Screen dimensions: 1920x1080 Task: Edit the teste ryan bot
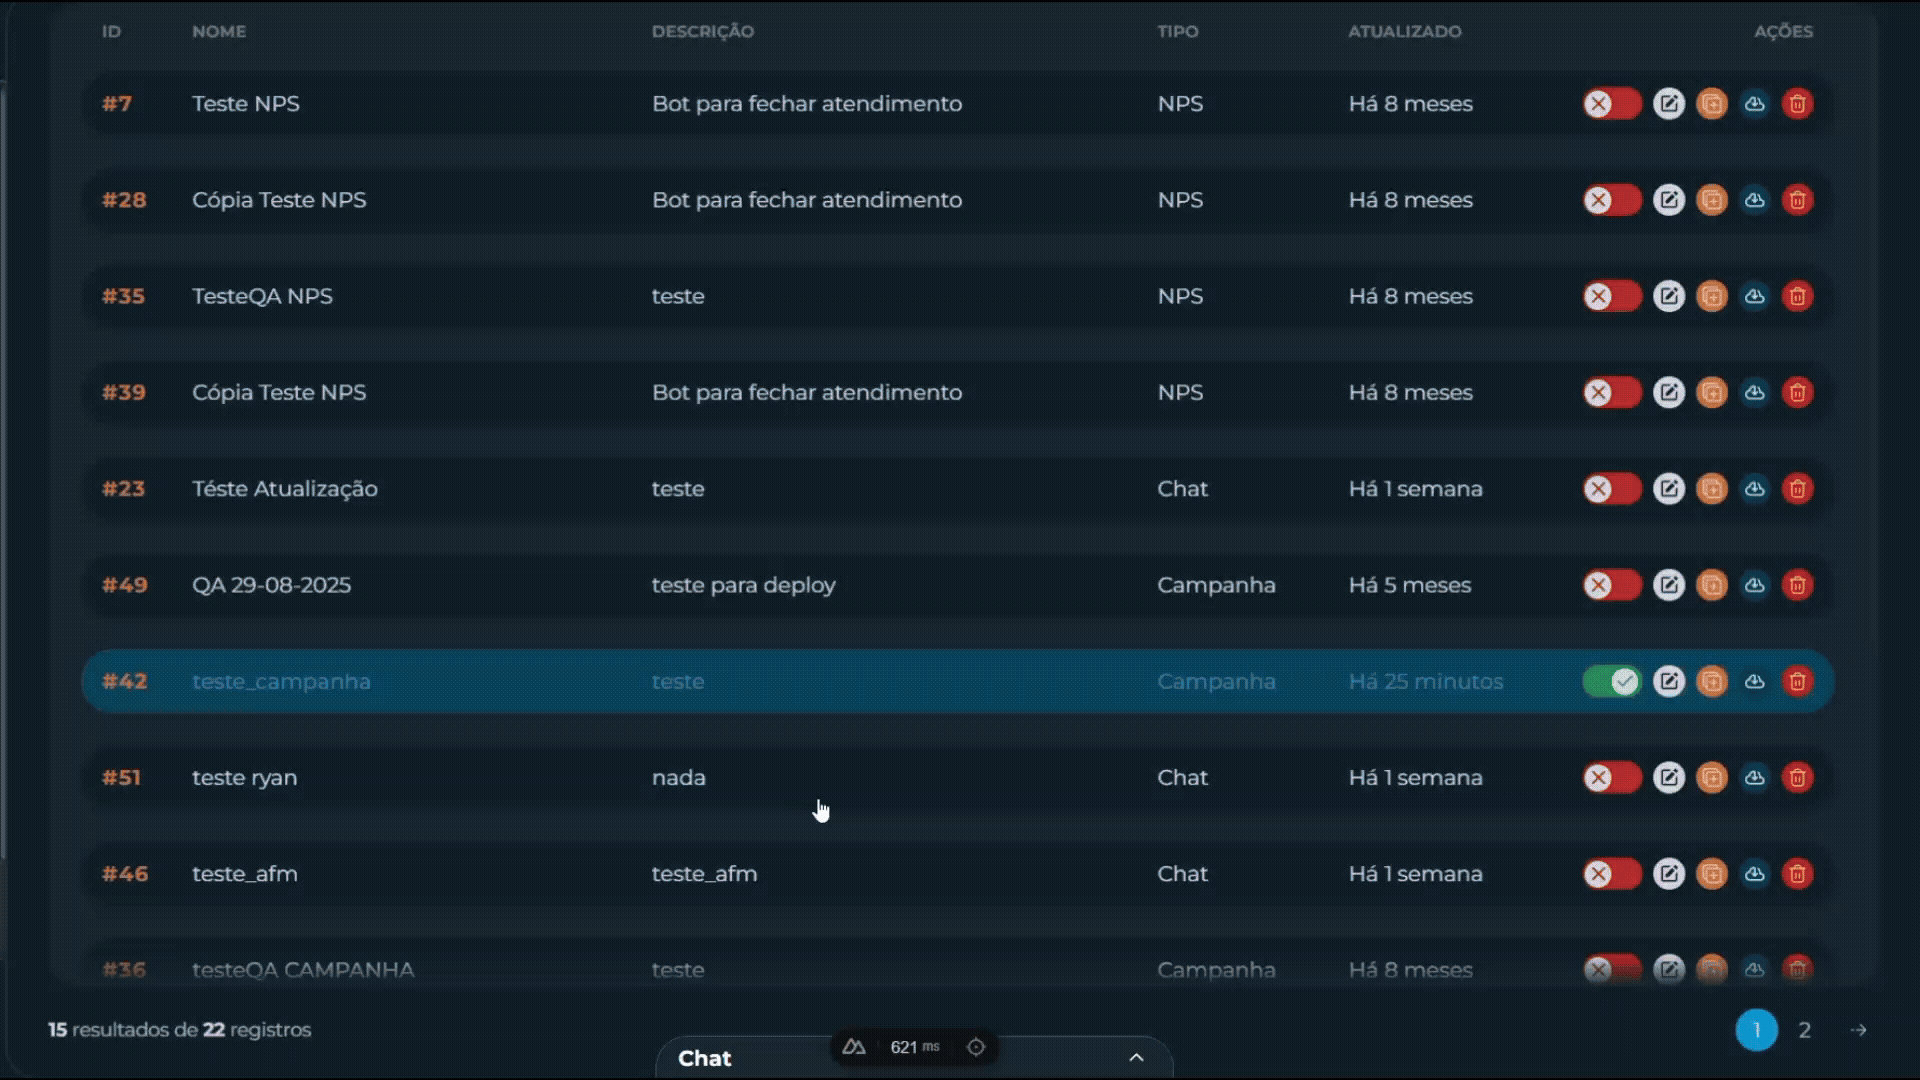click(1669, 777)
